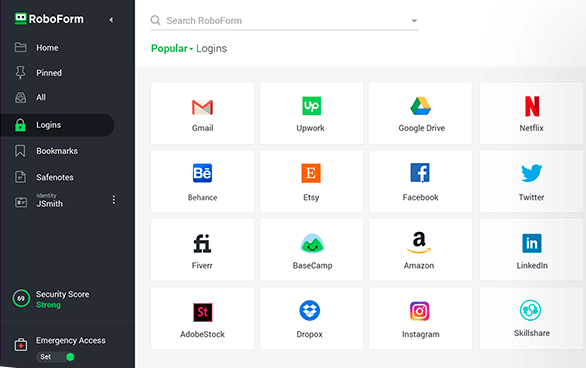
Task: Open the Skillshare login icon
Action: coord(530,310)
